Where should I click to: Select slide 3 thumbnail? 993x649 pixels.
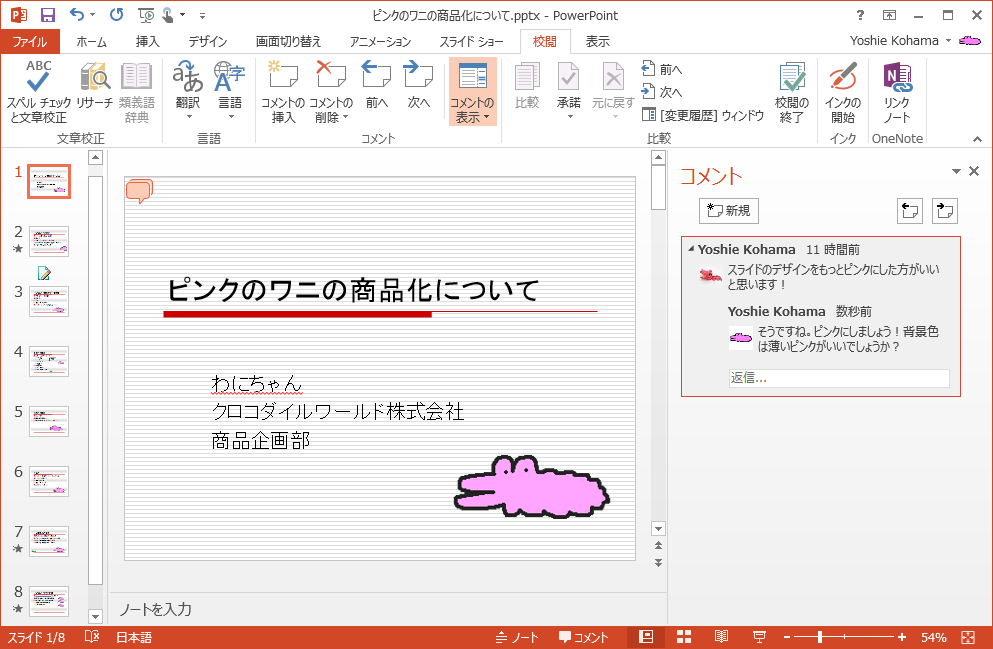coord(49,301)
